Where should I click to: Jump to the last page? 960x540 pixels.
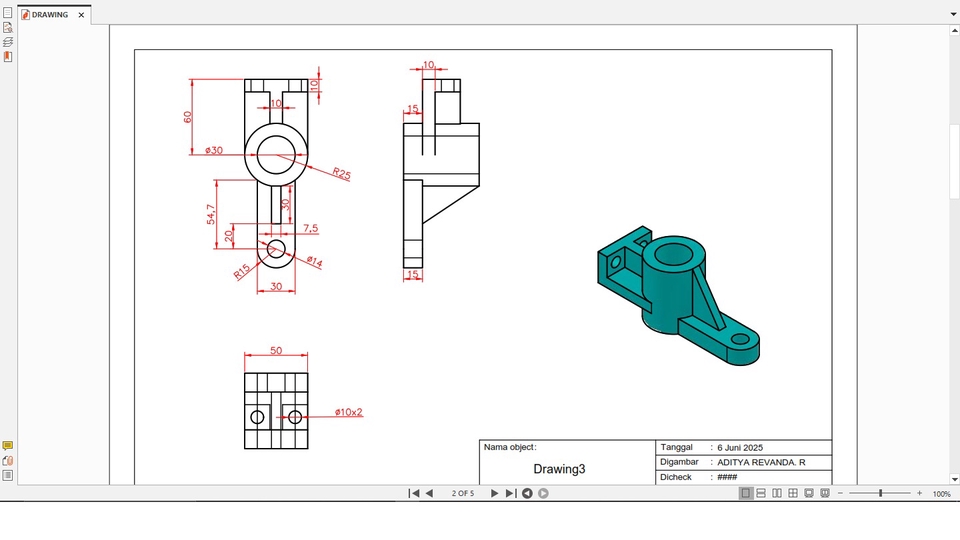tap(510, 493)
